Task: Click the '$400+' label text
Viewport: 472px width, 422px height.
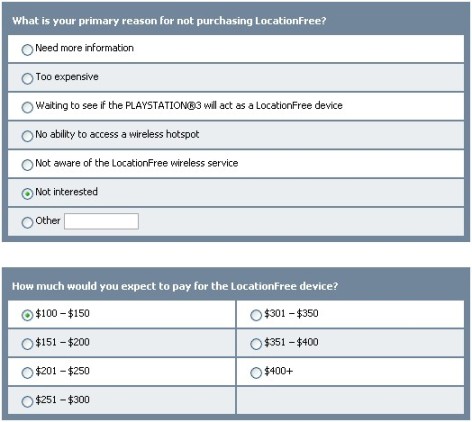Action: click(278, 371)
